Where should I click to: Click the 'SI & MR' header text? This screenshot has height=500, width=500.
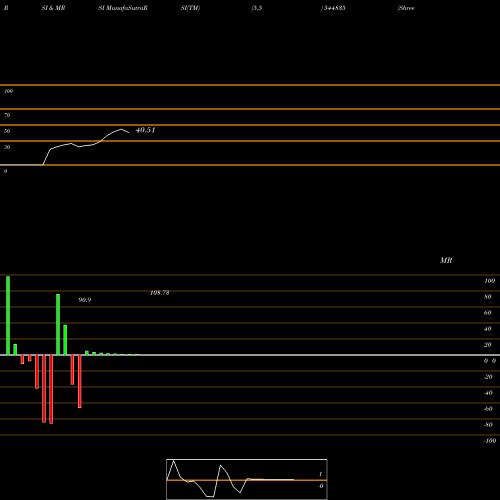click(x=53, y=8)
